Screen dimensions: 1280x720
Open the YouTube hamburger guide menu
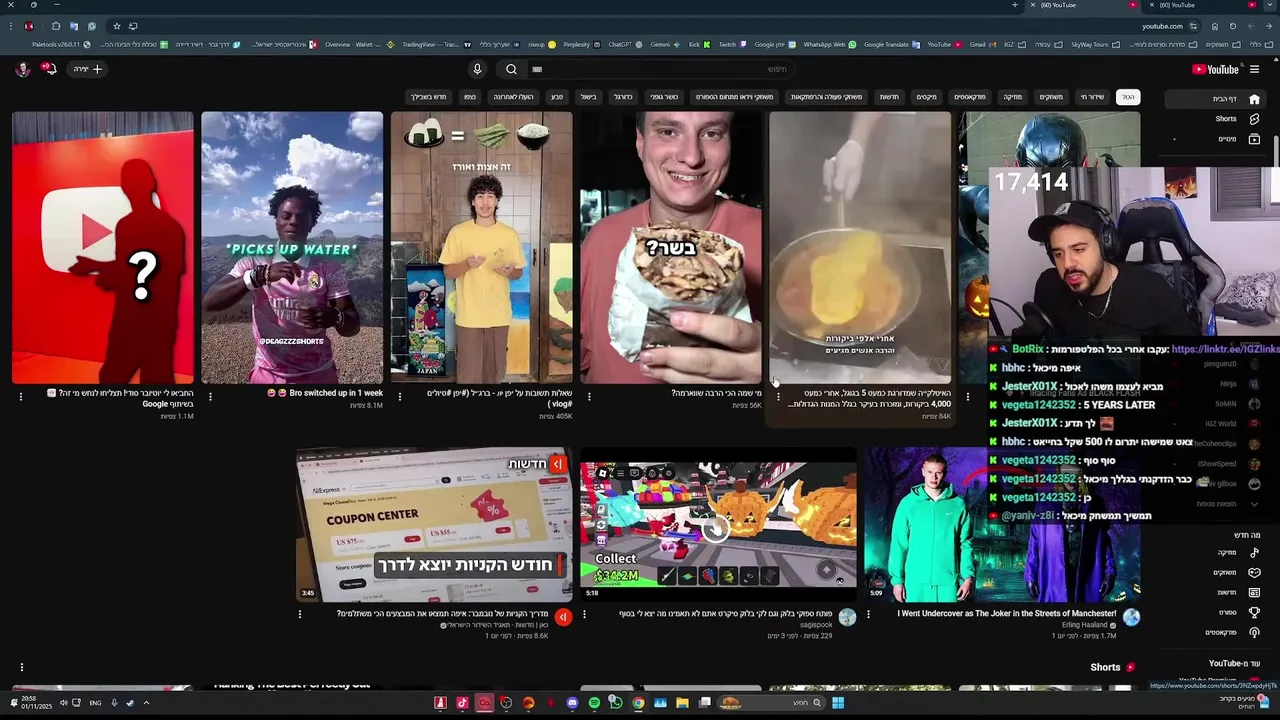[x=1254, y=69]
